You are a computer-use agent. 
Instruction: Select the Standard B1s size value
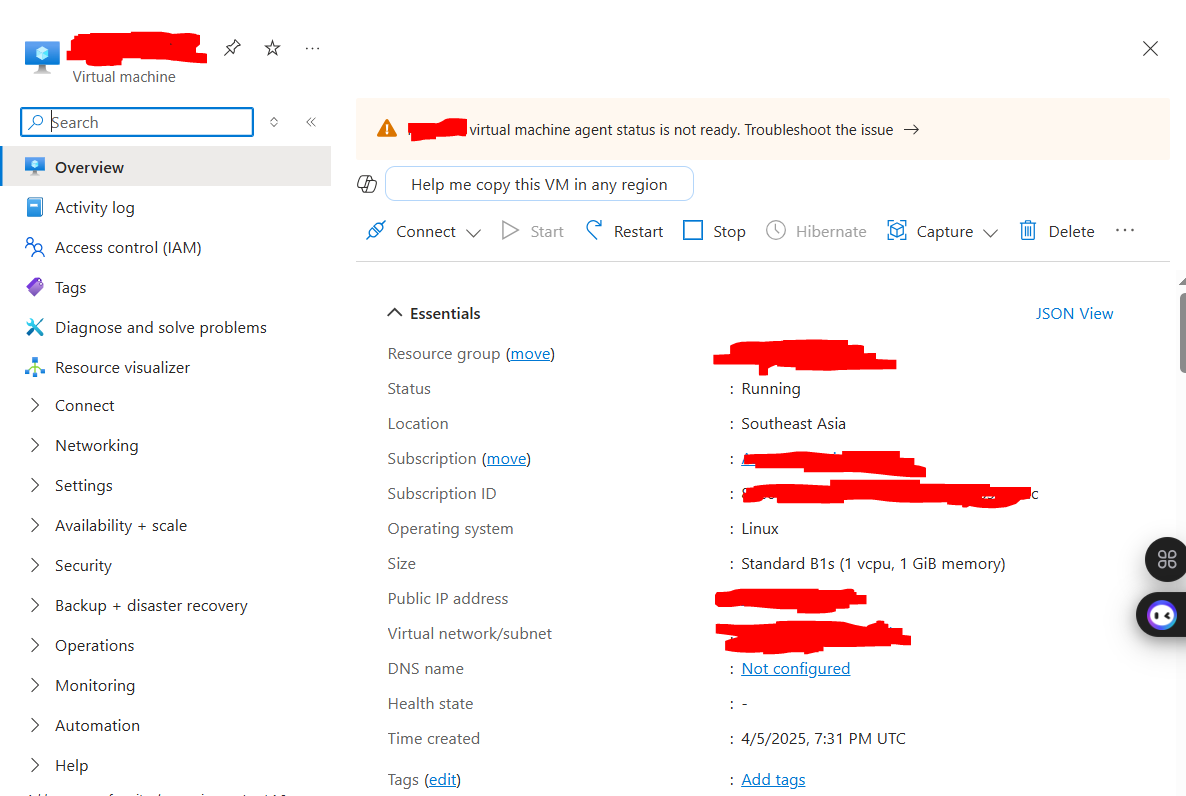tap(873, 564)
